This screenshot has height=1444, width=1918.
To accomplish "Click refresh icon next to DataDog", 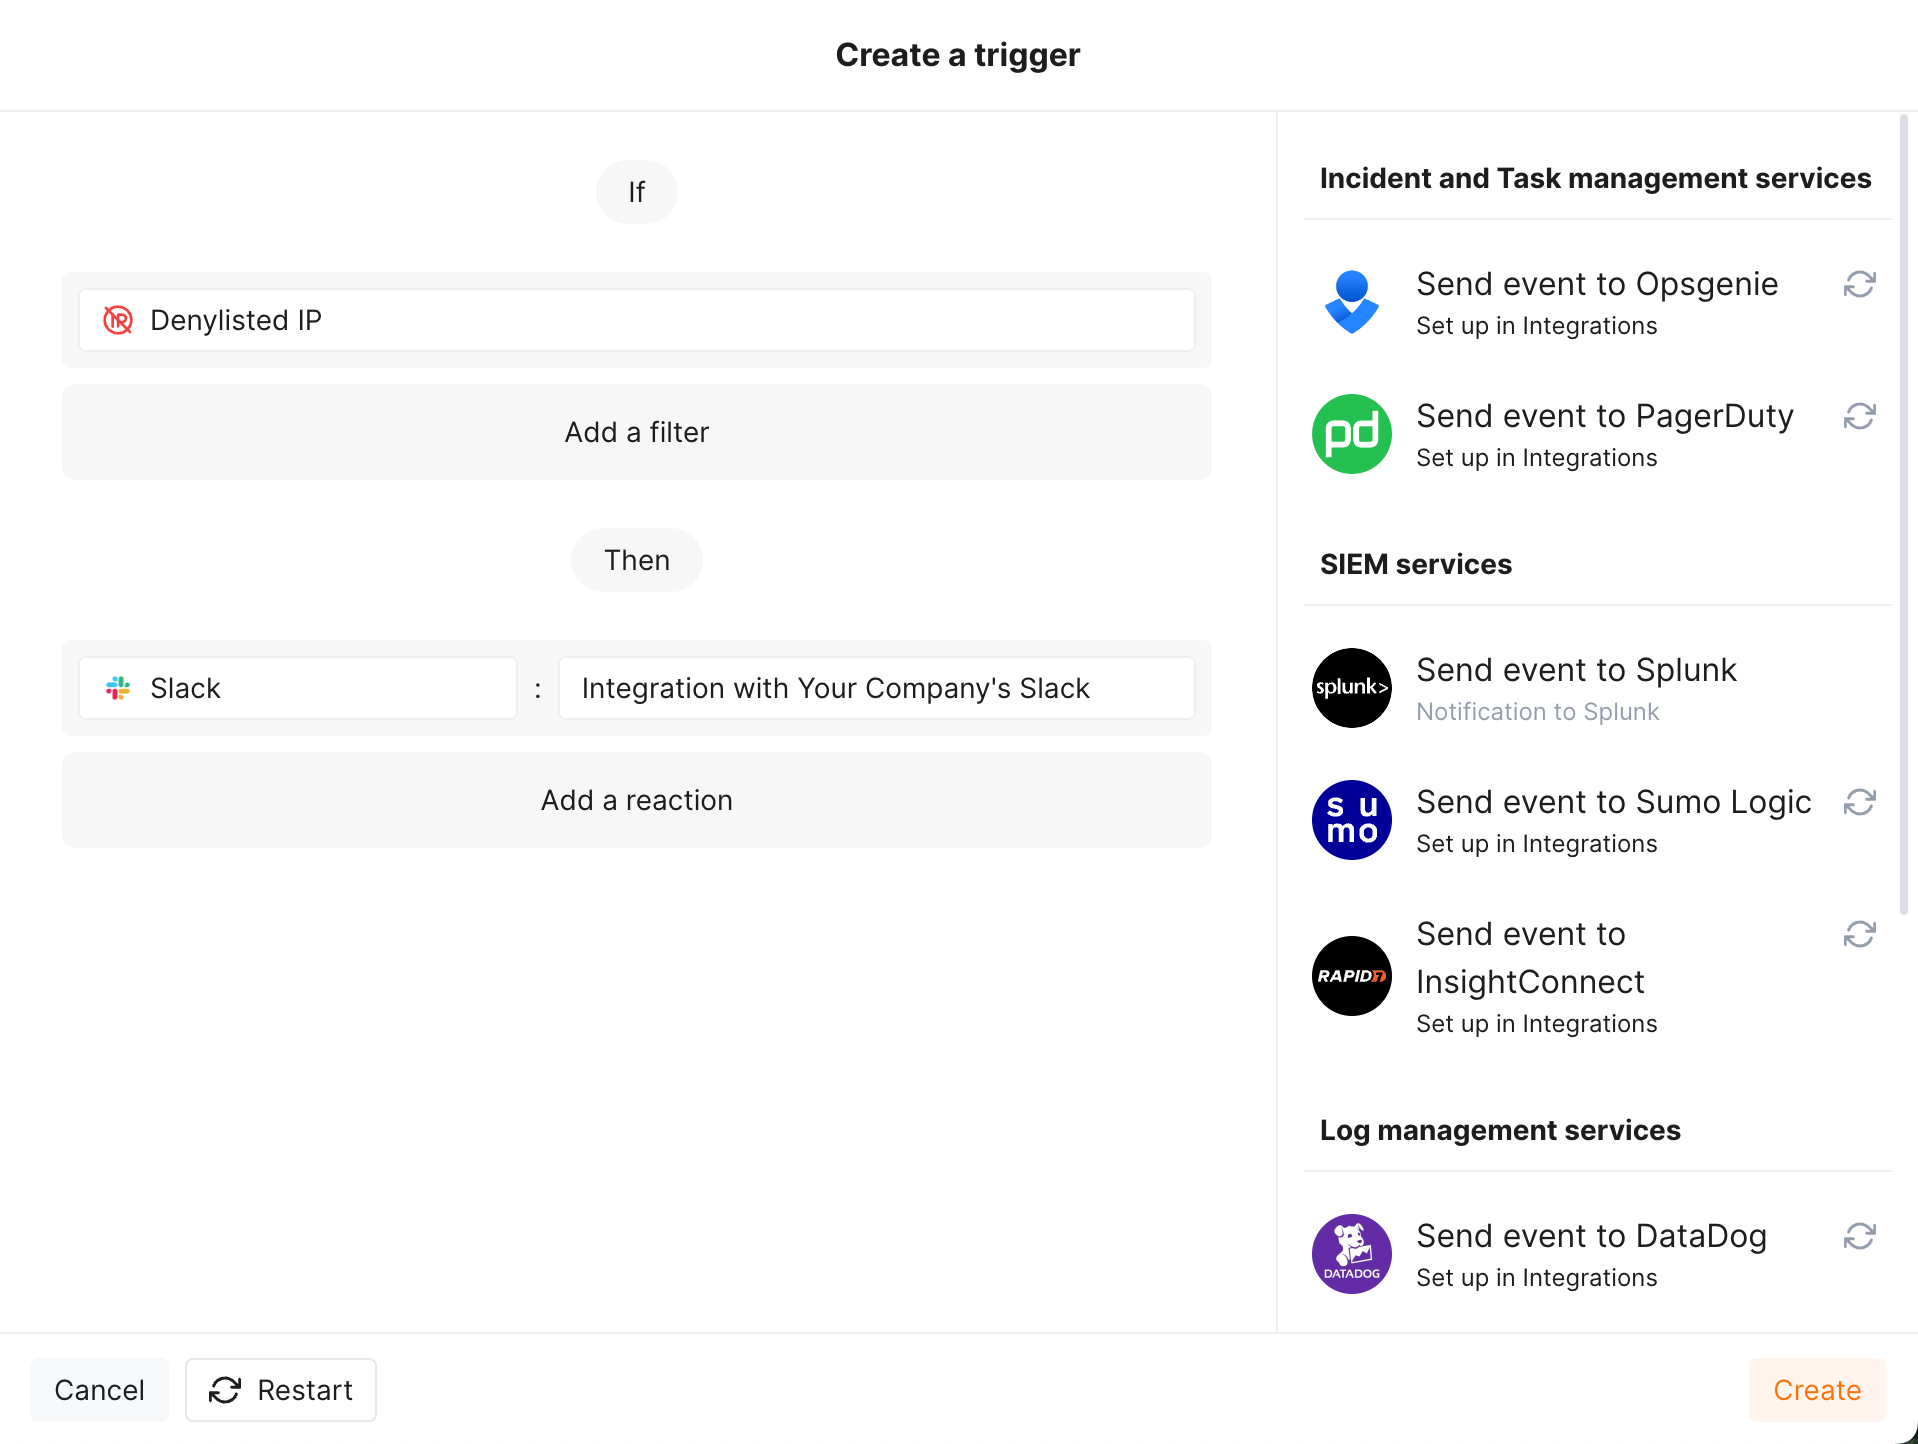I will pyautogui.click(x=1859, y=1237).
